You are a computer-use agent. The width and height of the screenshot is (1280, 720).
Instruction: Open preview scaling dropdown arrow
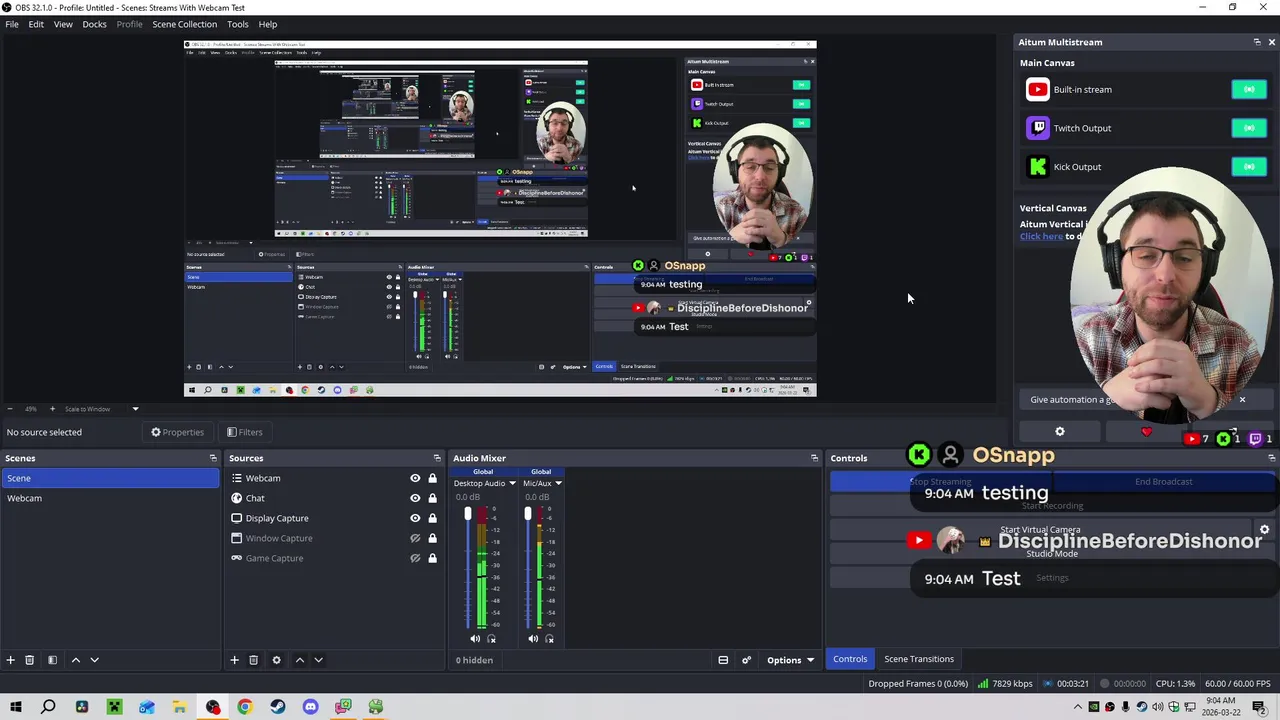pos(135,409)
